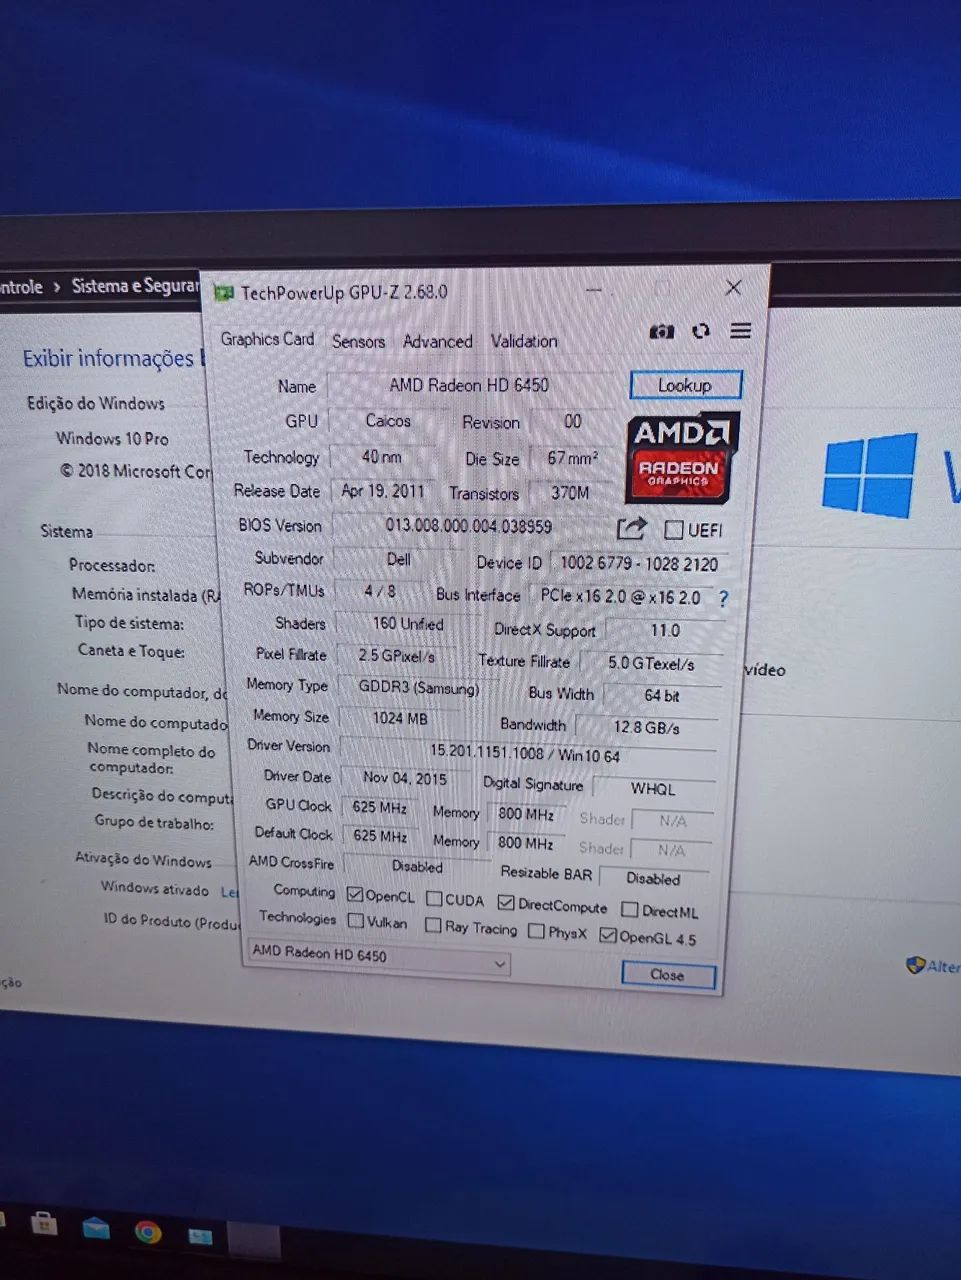Click the Device ID field 1002 6779
Viewport: 961px width, 1280px height.
pos(639,564)
